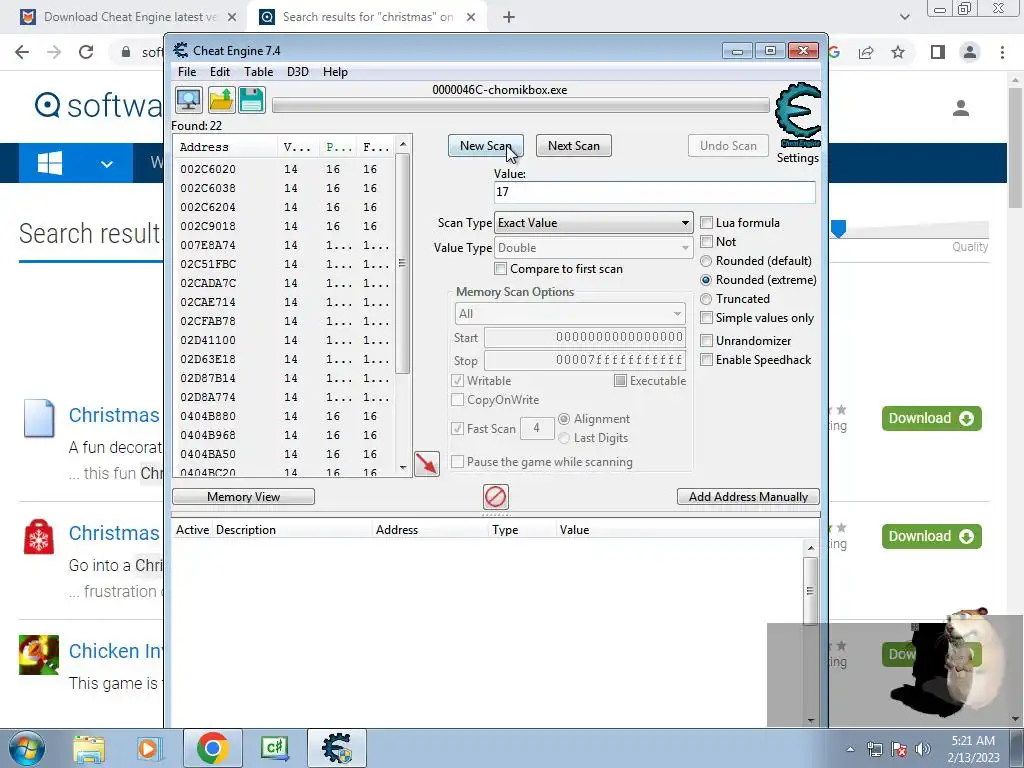Click the red arrow copy-to-address-list icon

click(426, 464)
